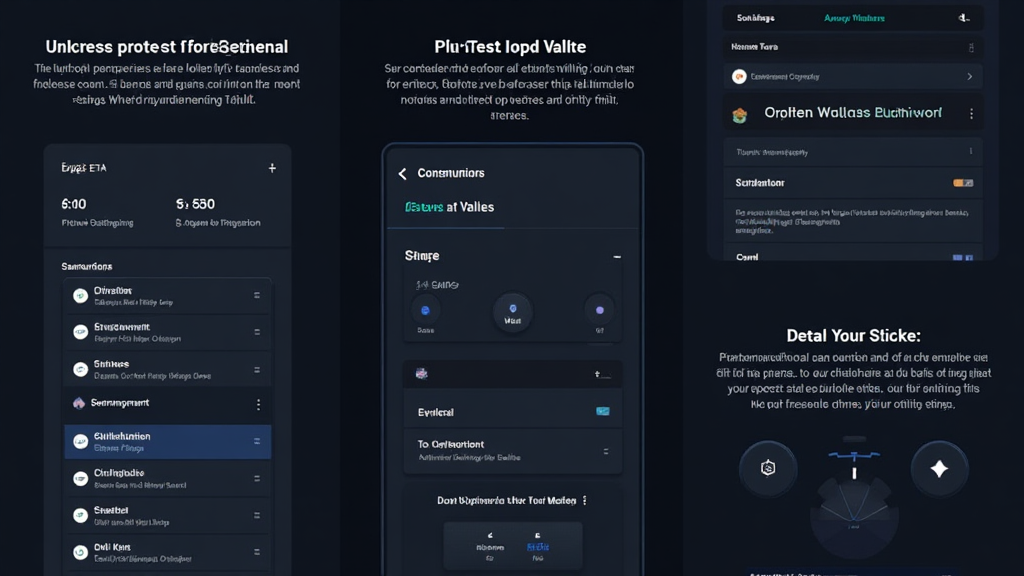Click the round hexagon icon button left of the dial
The width and height of the screenshot is (1024, 576).
click(768, 469)
